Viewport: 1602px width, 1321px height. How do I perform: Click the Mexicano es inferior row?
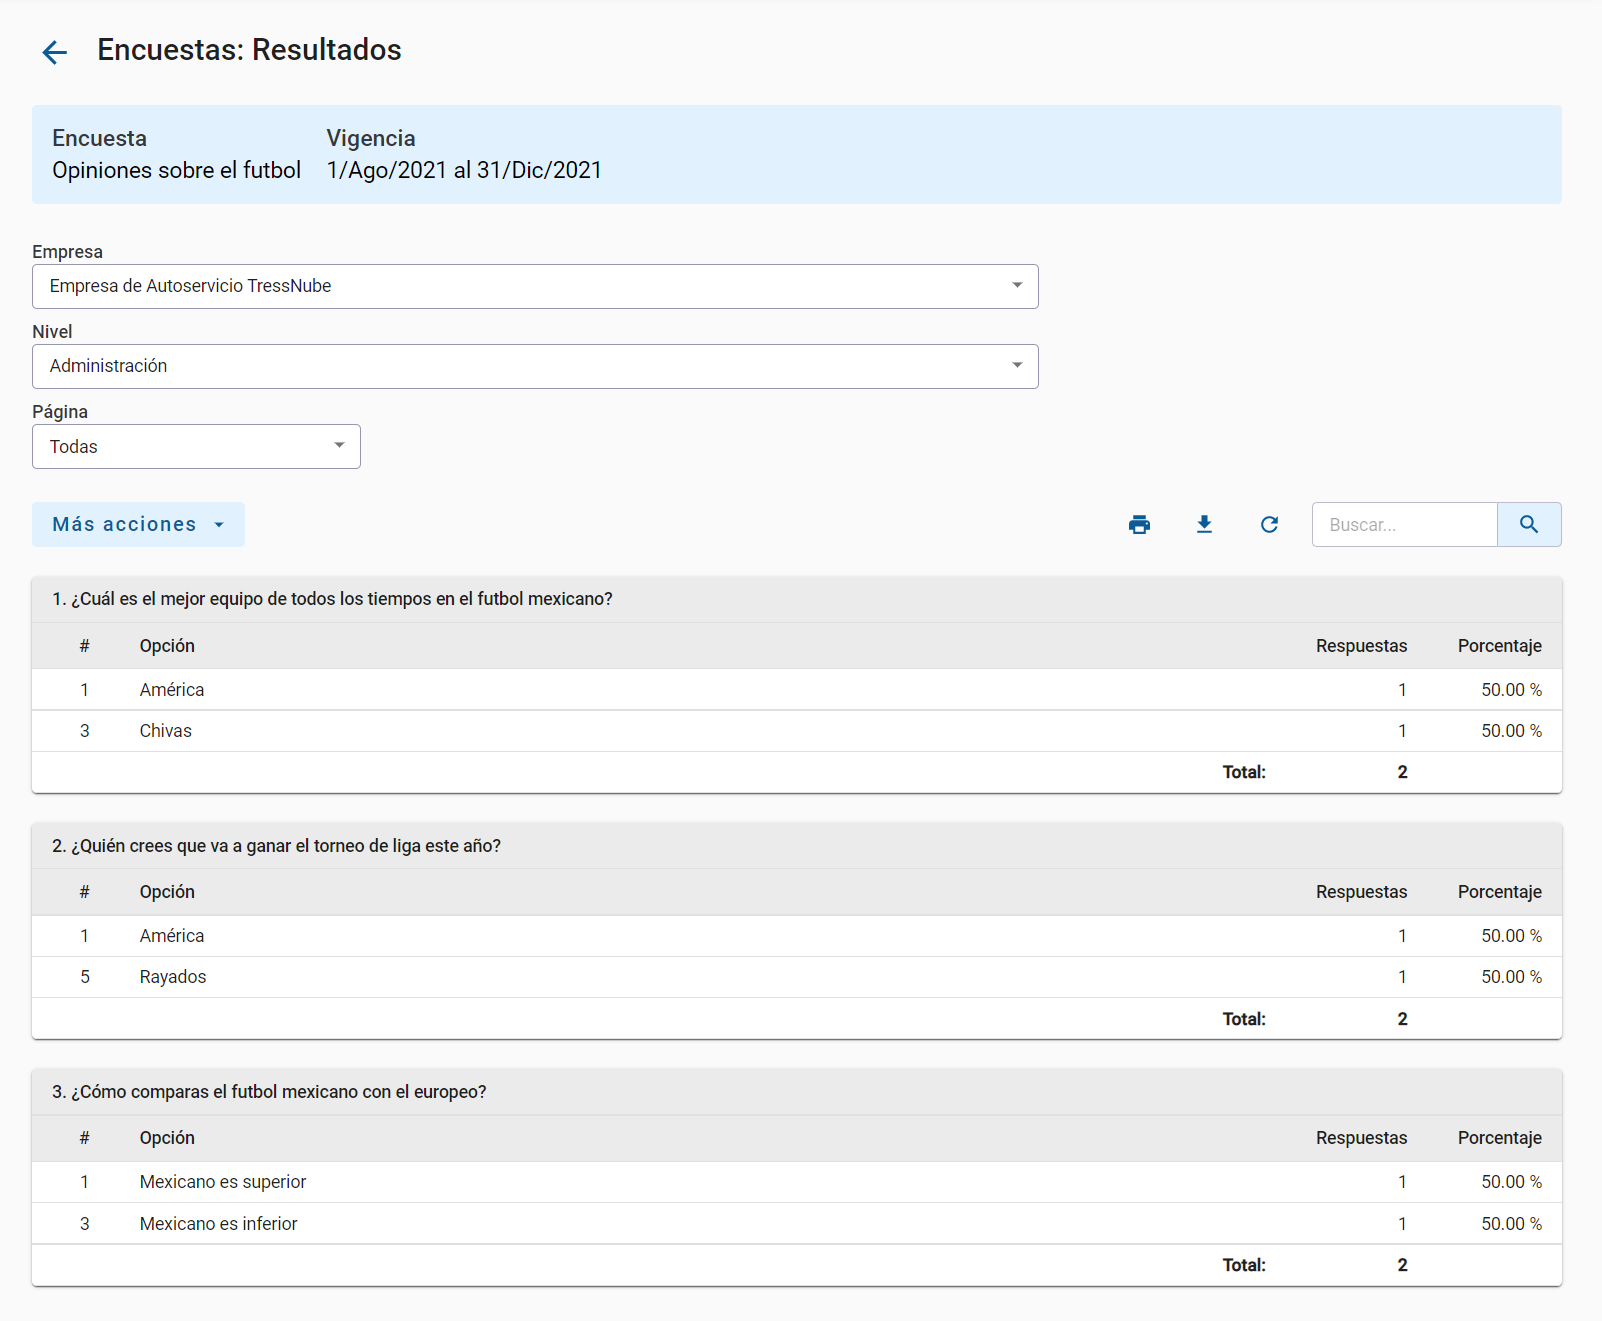coord(219,1224)
